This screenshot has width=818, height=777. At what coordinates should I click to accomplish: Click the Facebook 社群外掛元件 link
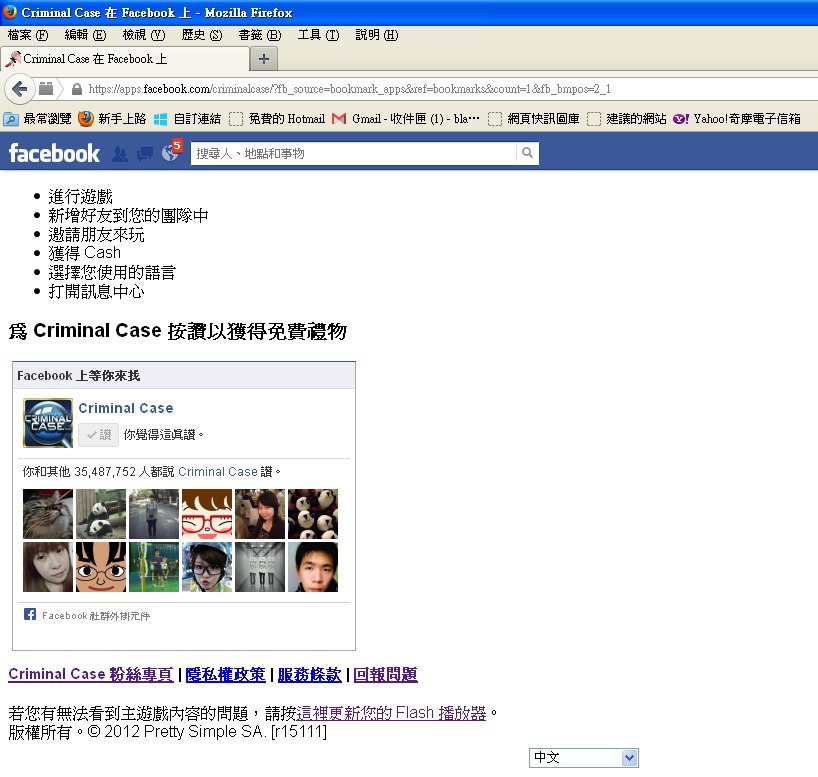(96, 616)
